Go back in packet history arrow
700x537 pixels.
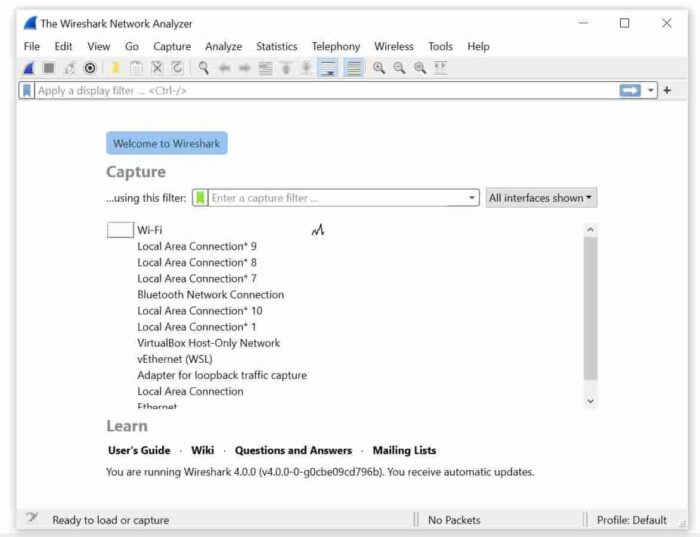tap(225, 68)
